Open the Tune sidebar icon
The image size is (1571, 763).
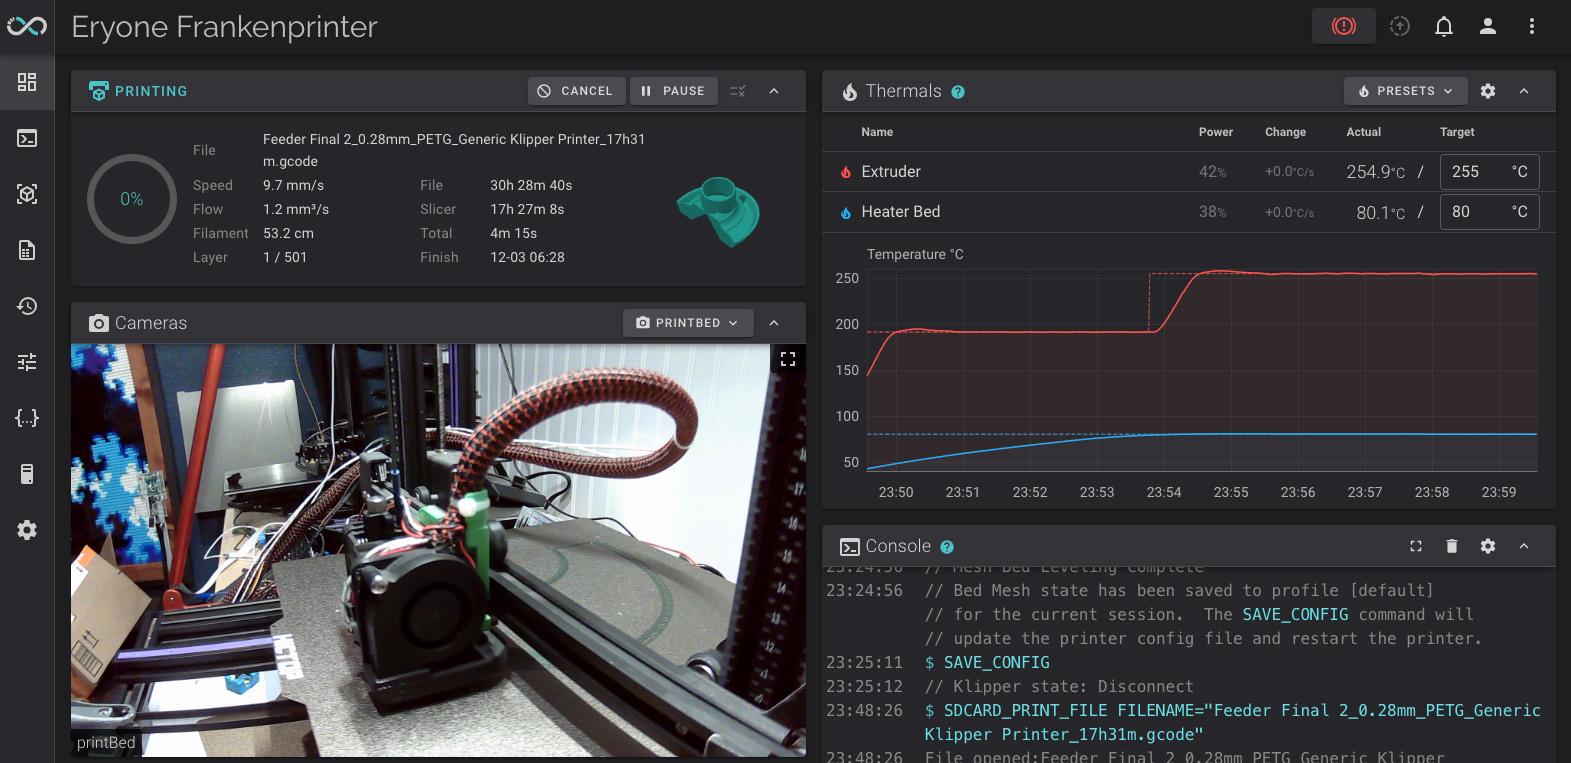(x=27, y=362)
